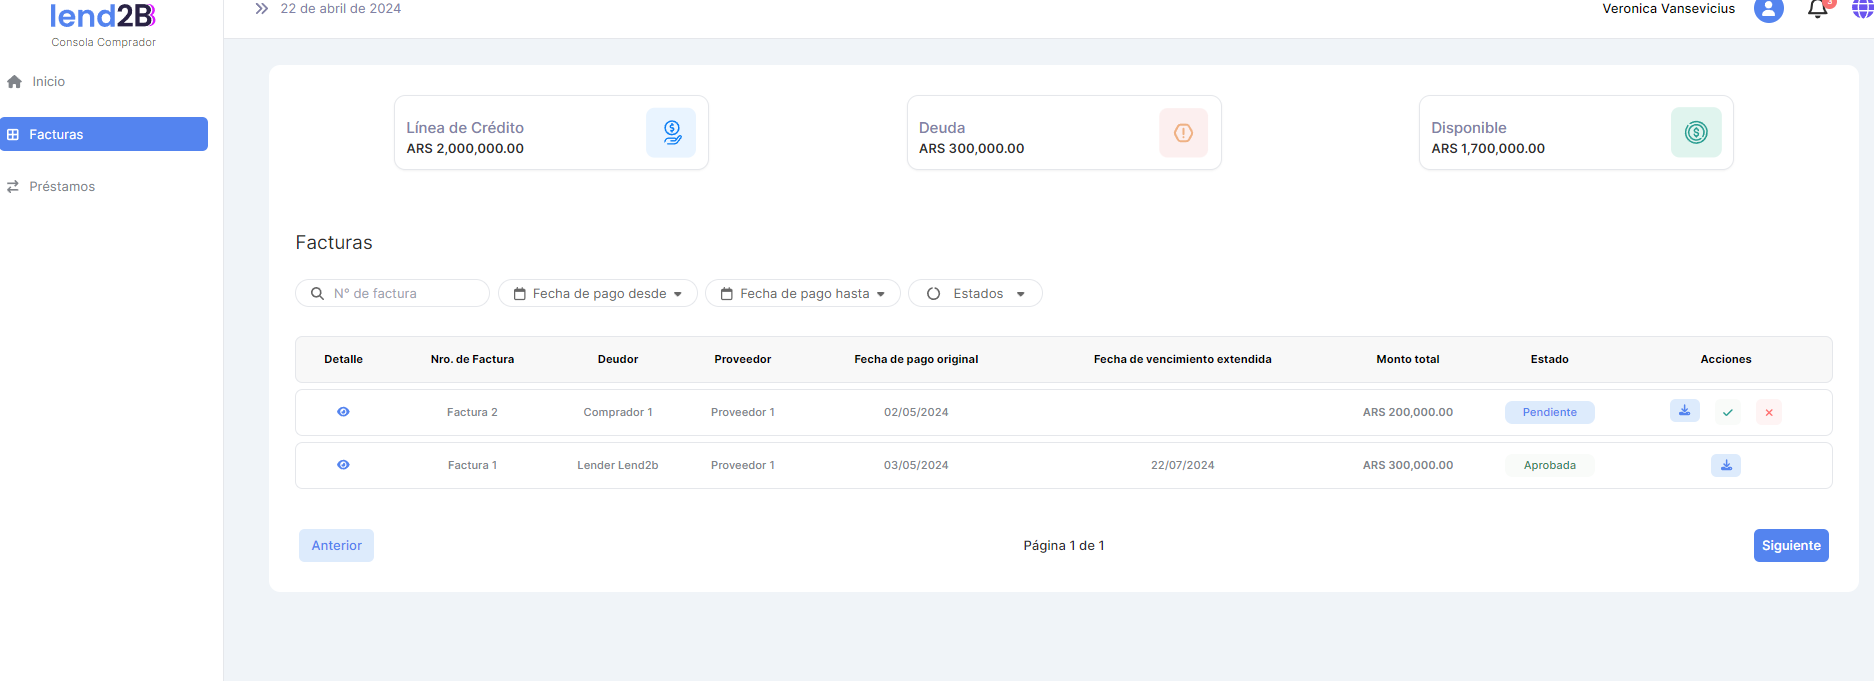Reject Factura 2 with the red X
Viewport: 1874px width, 681px height.
[1768, 412]
